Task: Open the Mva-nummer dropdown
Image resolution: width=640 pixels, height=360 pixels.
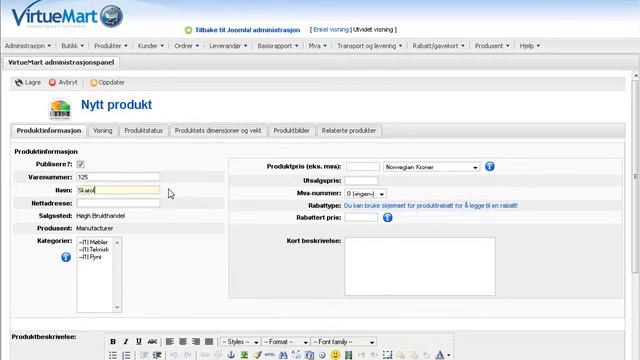Action: point(365,194)
